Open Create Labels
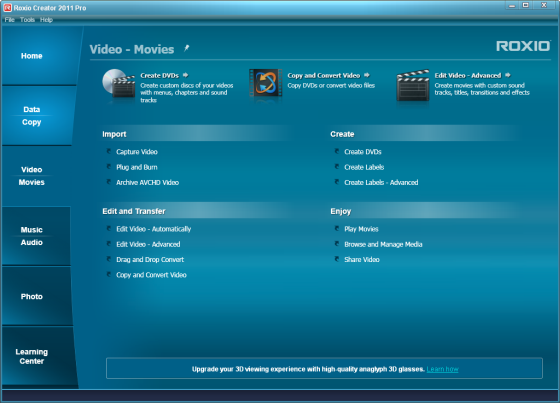This screenshot has width=560, height=403. pyautogui.click(x=364, y=167)
